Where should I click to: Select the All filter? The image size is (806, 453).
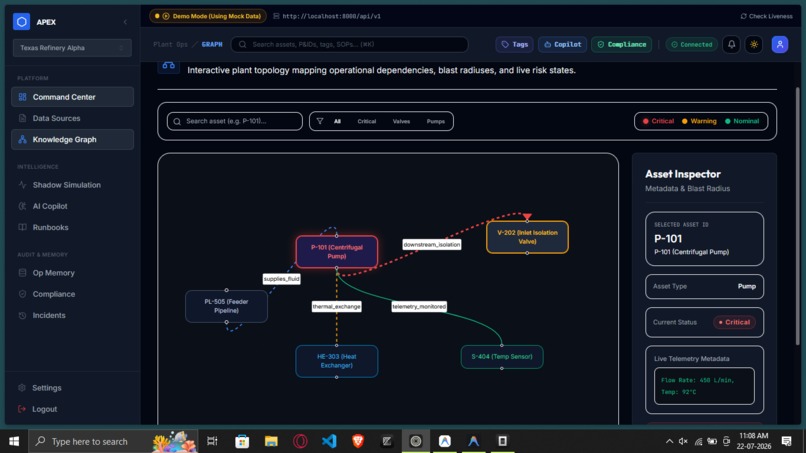pyautogui.click(x=337, y=121)
